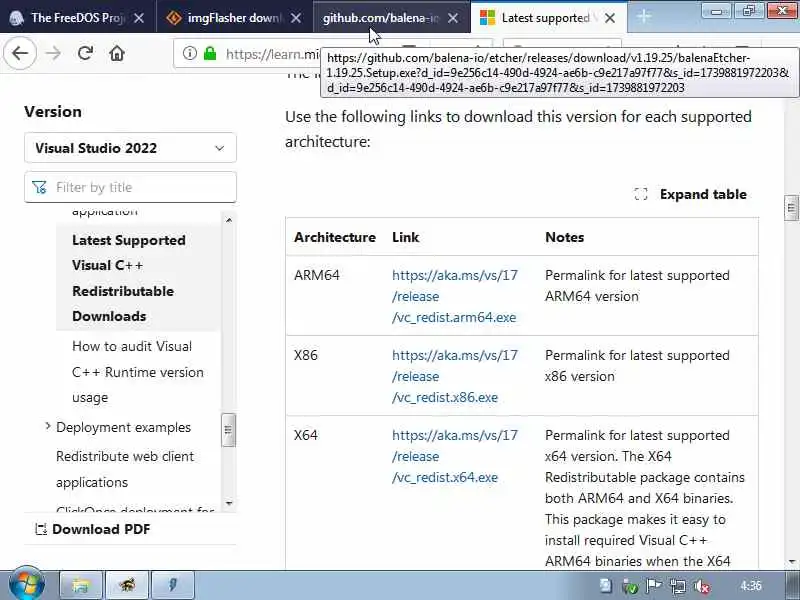Click the ARM64 architecture cell
The height and width of the screenshot is (600, 800).
[x=317, y=276]
